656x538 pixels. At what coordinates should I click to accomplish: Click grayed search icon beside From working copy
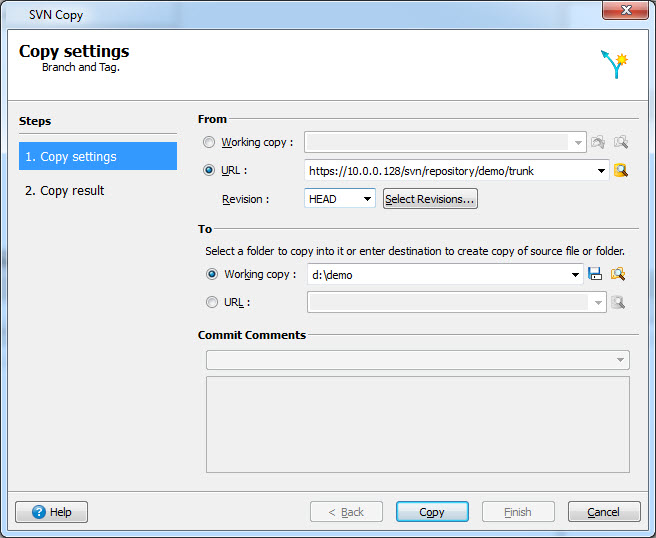[x=621, y=143]
